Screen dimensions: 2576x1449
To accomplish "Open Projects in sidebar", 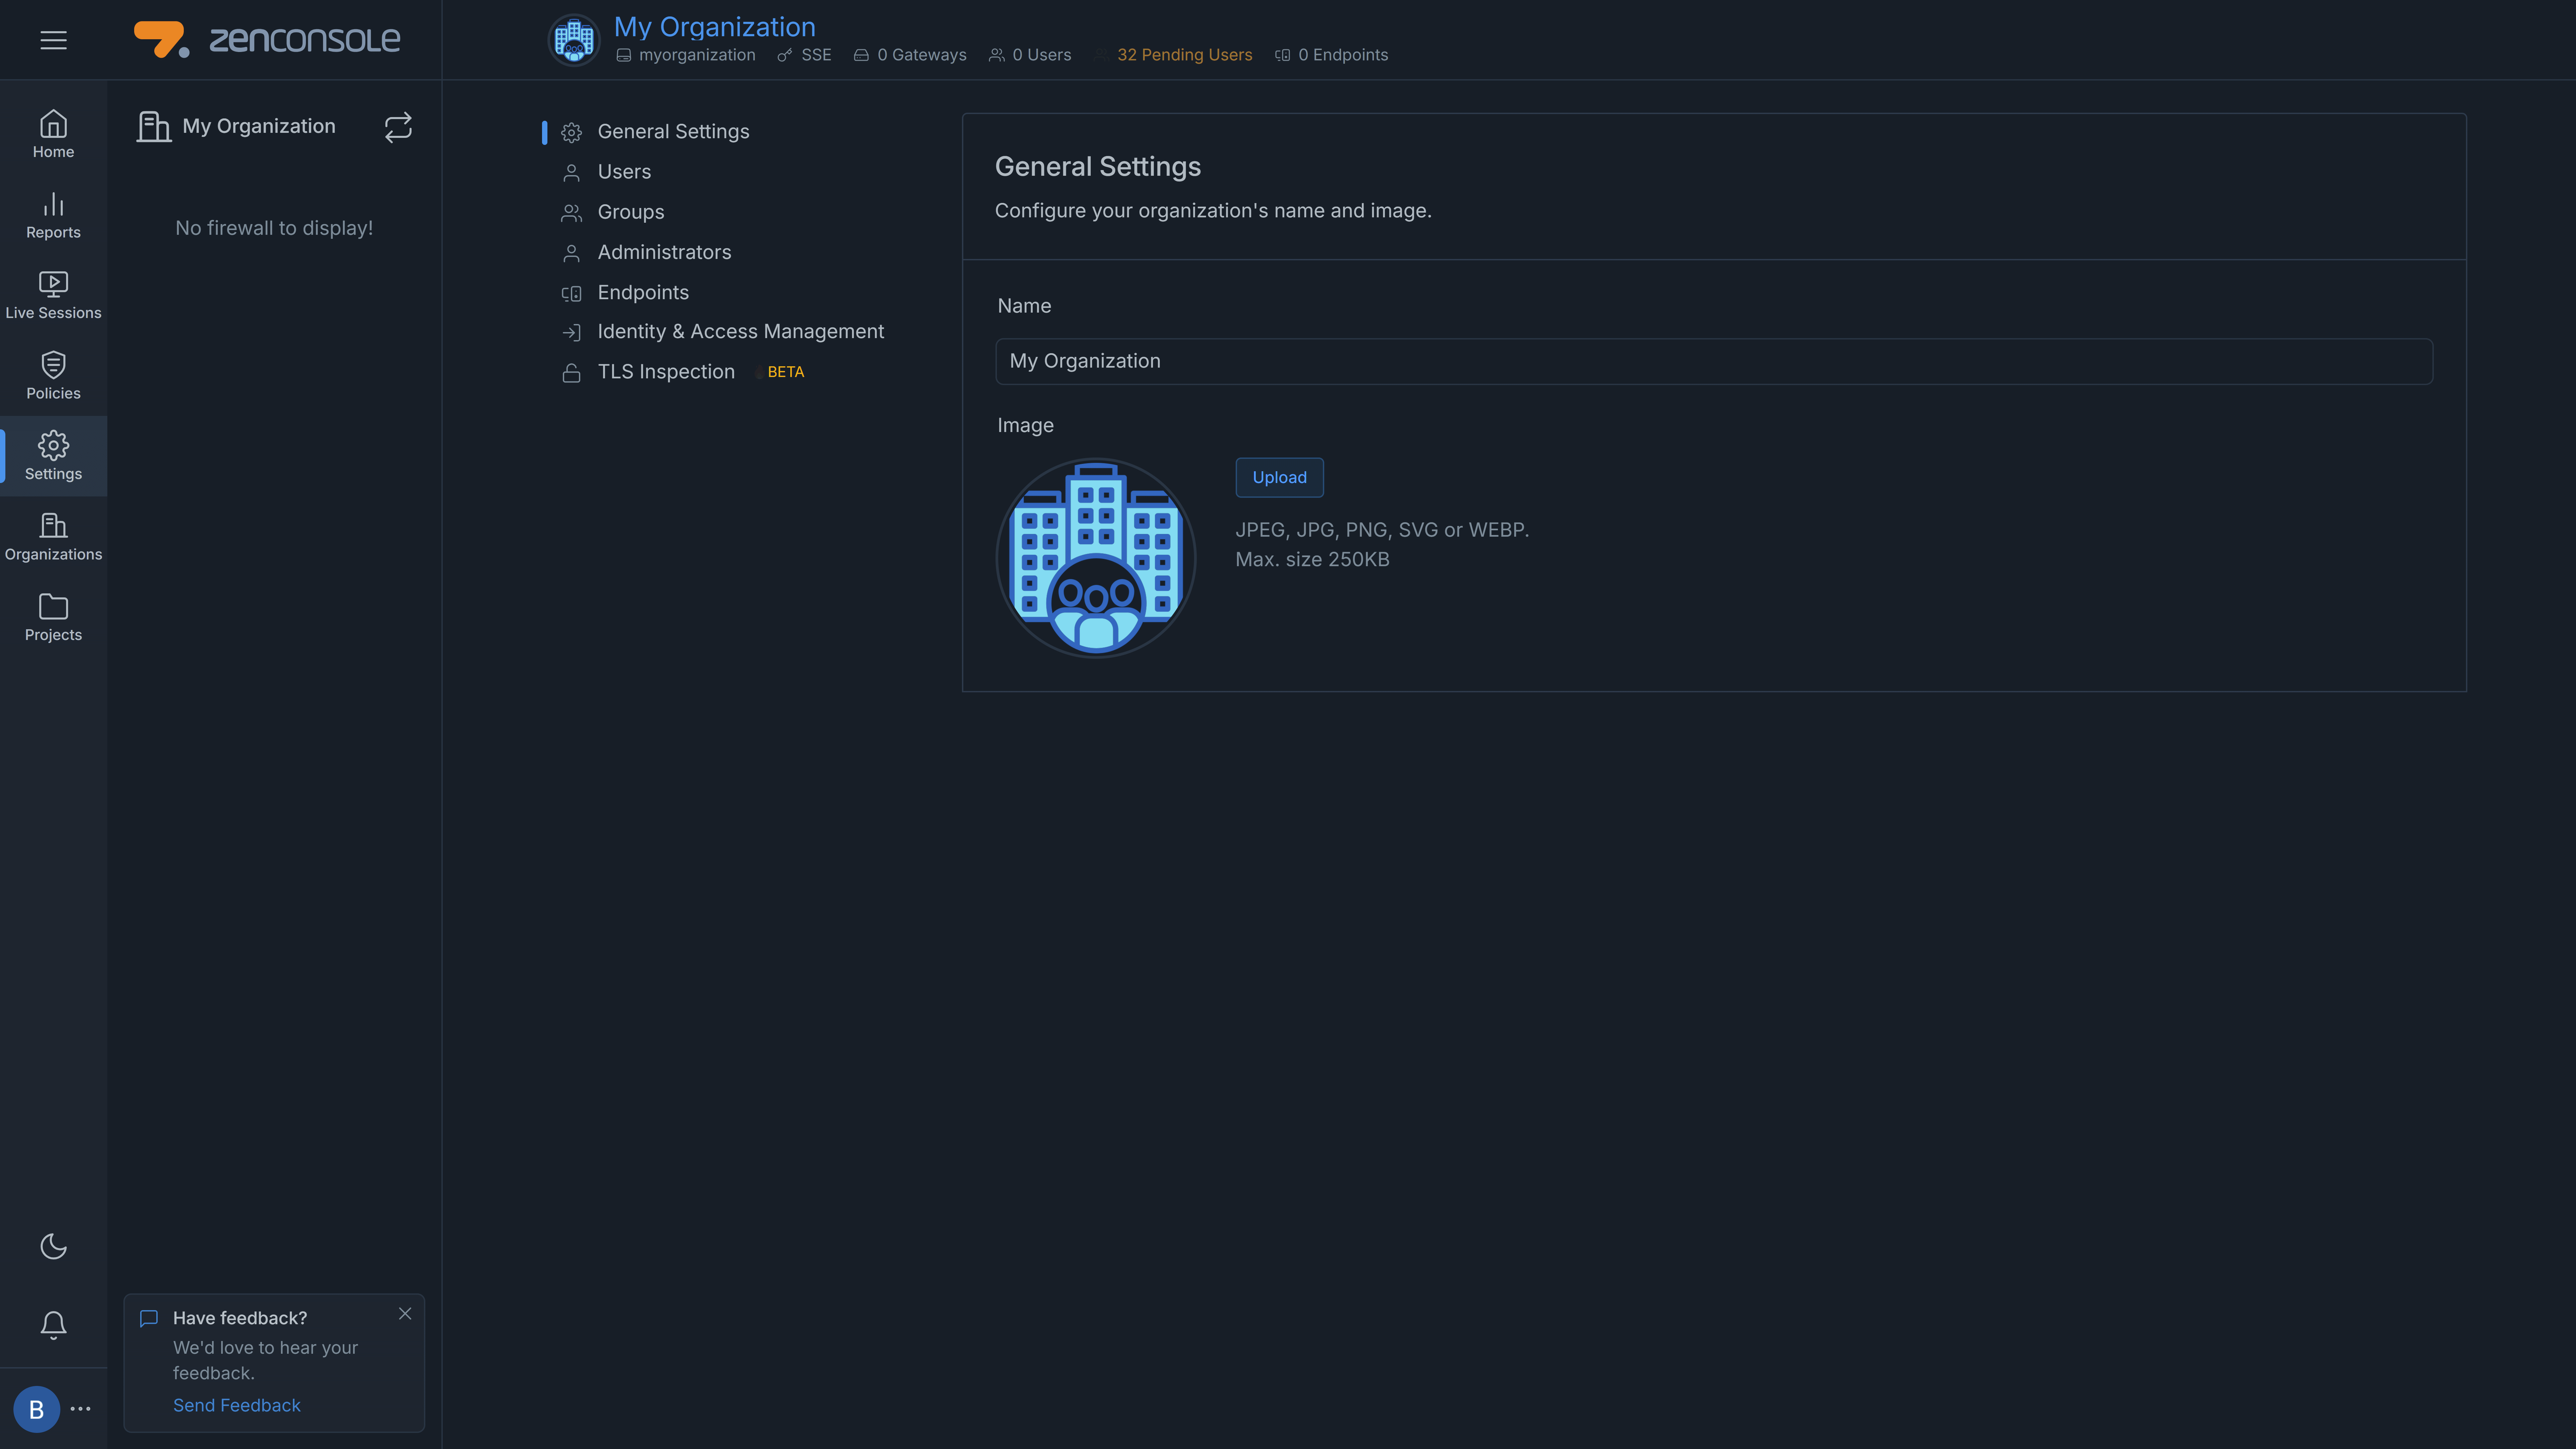I will click(x=53, y=617).
